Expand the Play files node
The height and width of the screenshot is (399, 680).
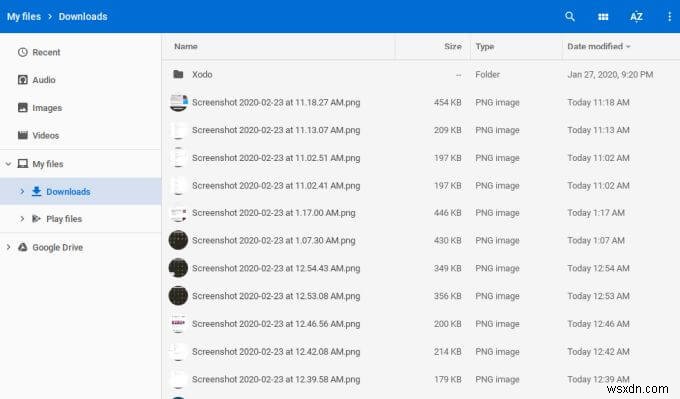coord(22,219)
